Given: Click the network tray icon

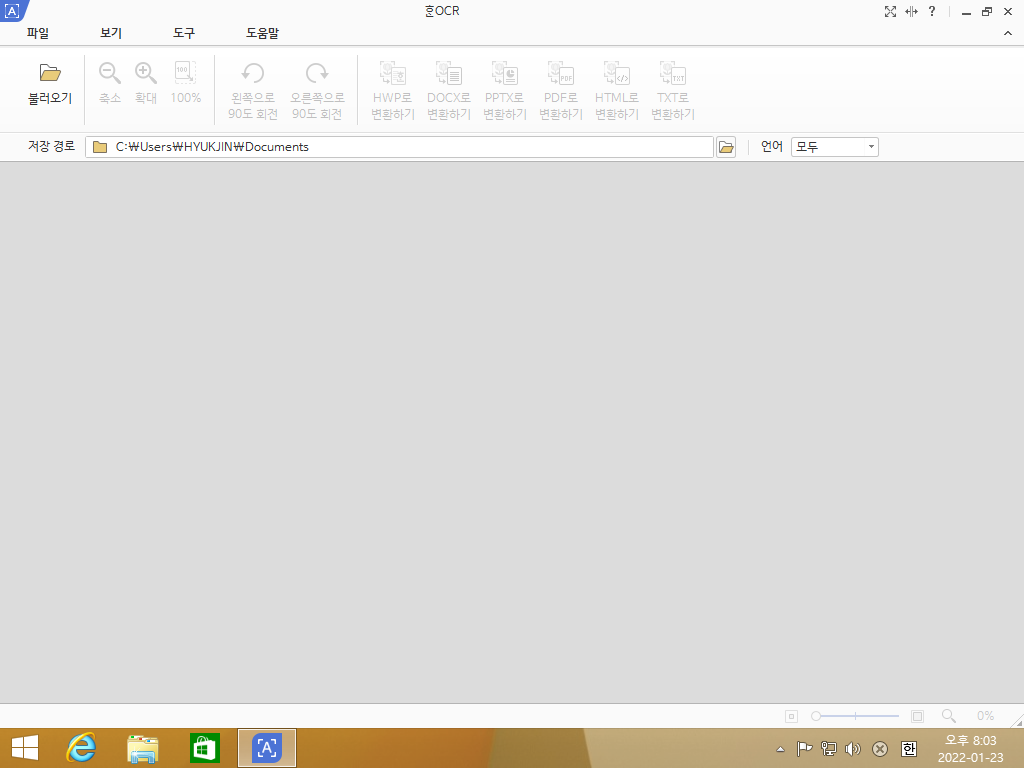Looking at the screenshot, I should (829, 749).
